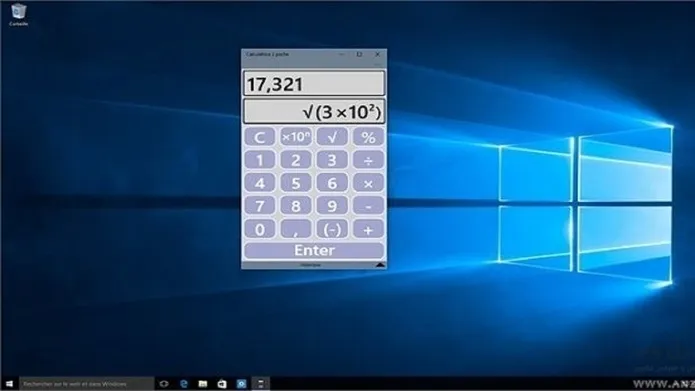Click digit 7 on the keypad

coord(259,206)
